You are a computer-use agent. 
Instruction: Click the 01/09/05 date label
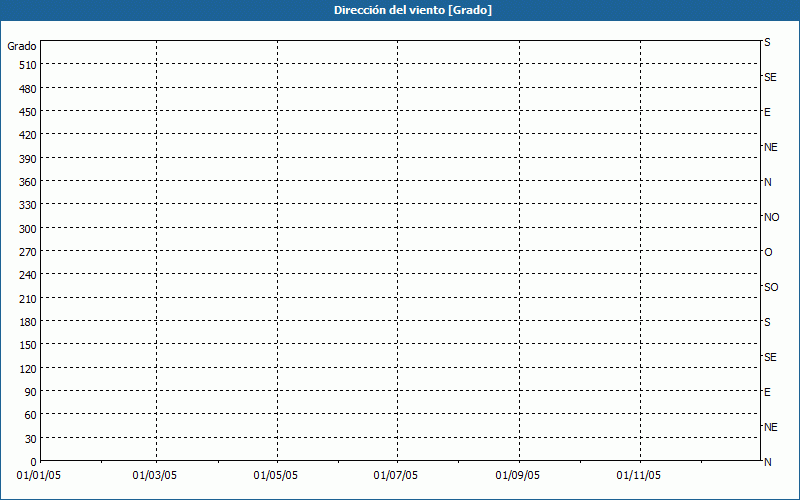click(518, 476)
